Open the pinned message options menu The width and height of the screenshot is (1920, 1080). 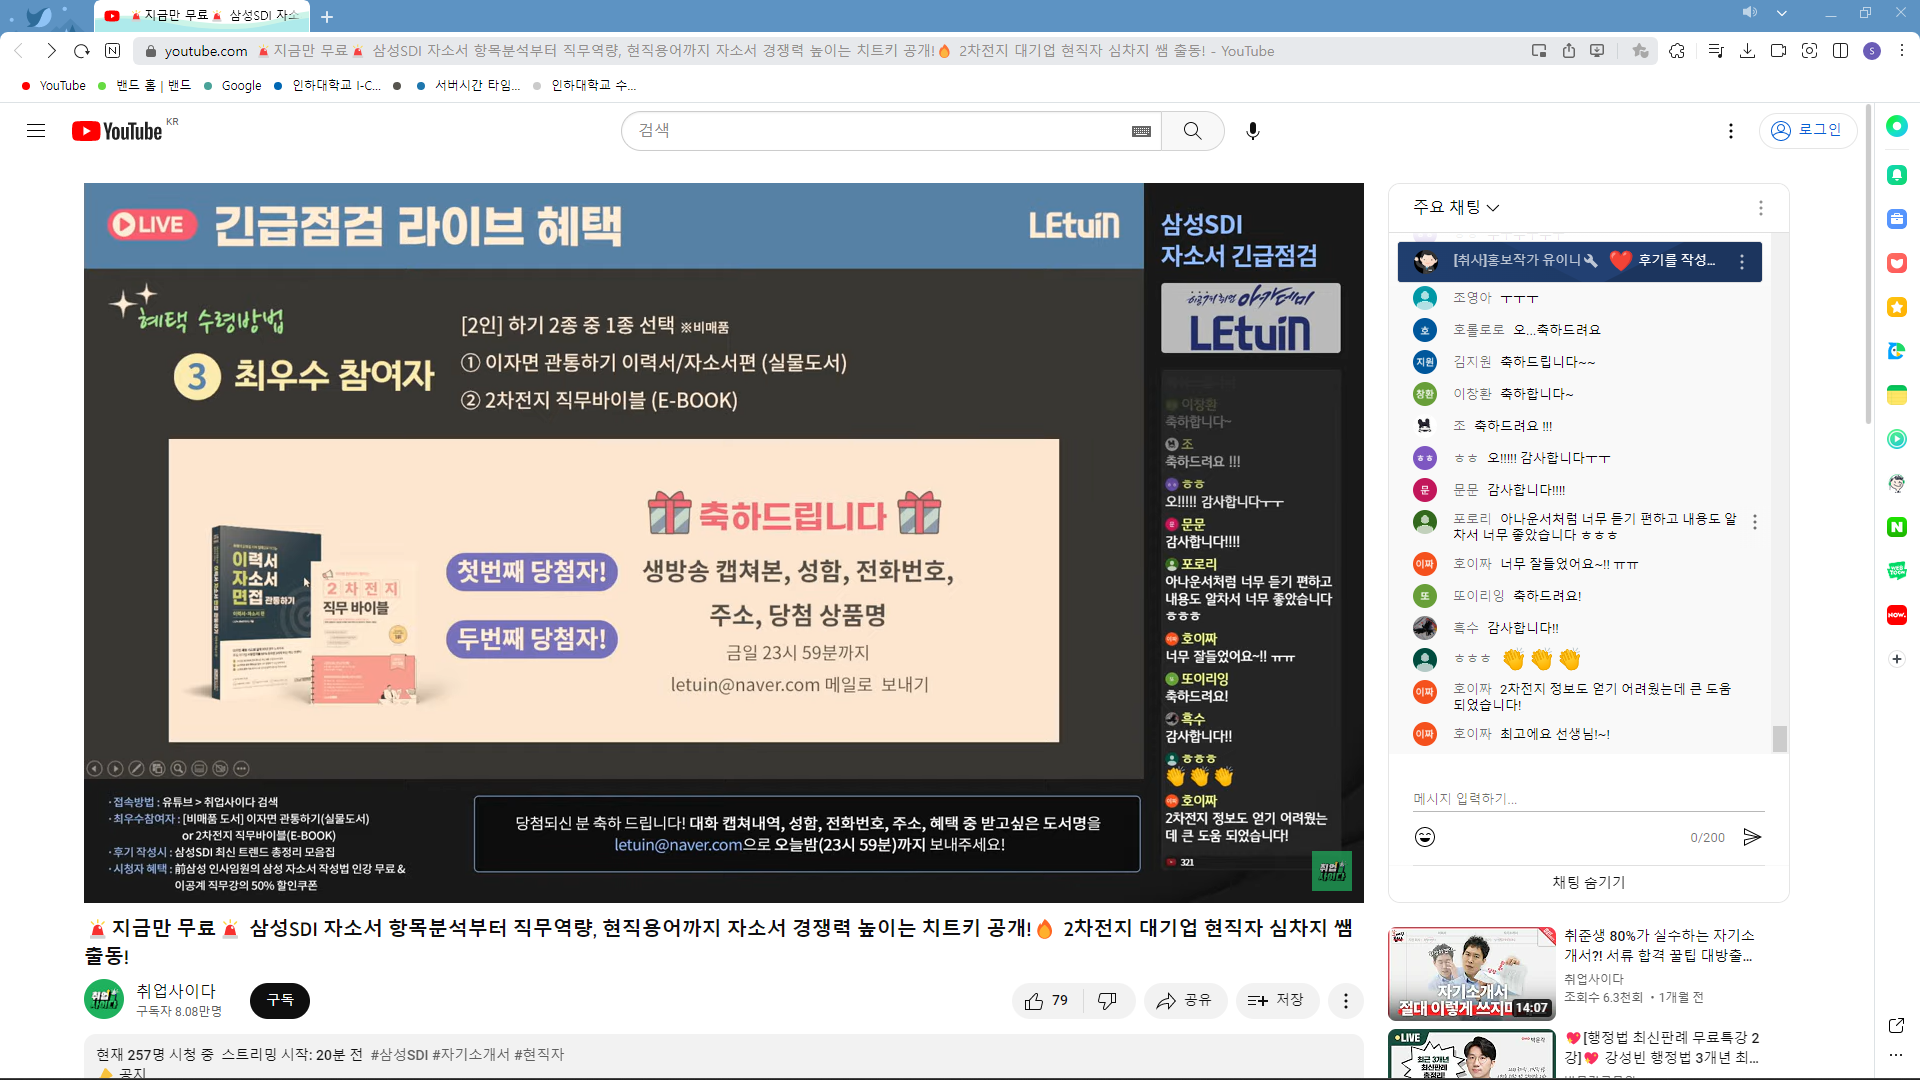coord(1742,262)
